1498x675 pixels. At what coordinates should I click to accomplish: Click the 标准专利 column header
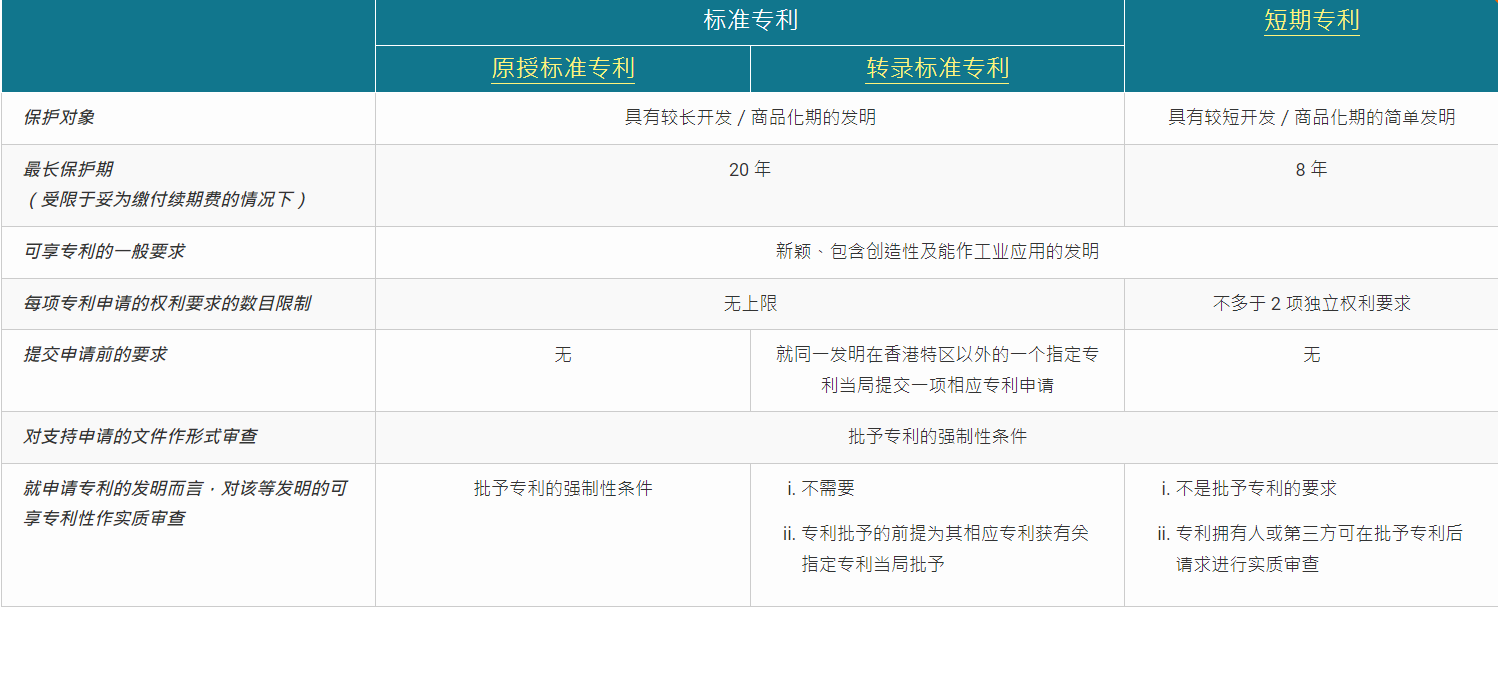750,21
